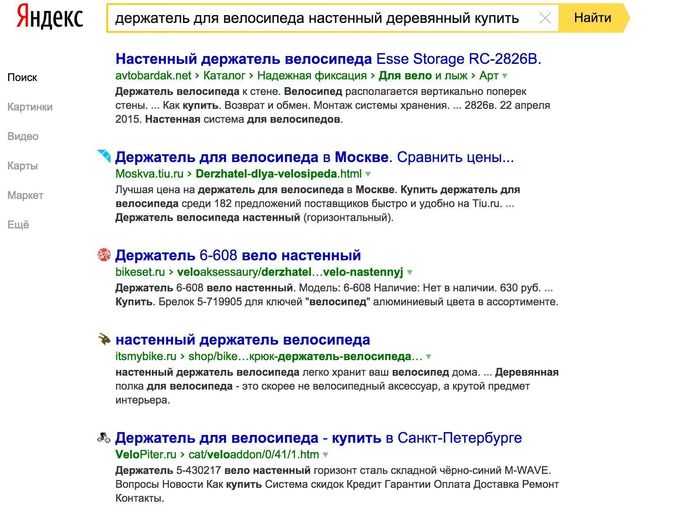Screen dimensions: 700x505
Task: Expand dropdown arrow after Derzhatel-dlya-velosipeda.html
Action: pos(368,174)
